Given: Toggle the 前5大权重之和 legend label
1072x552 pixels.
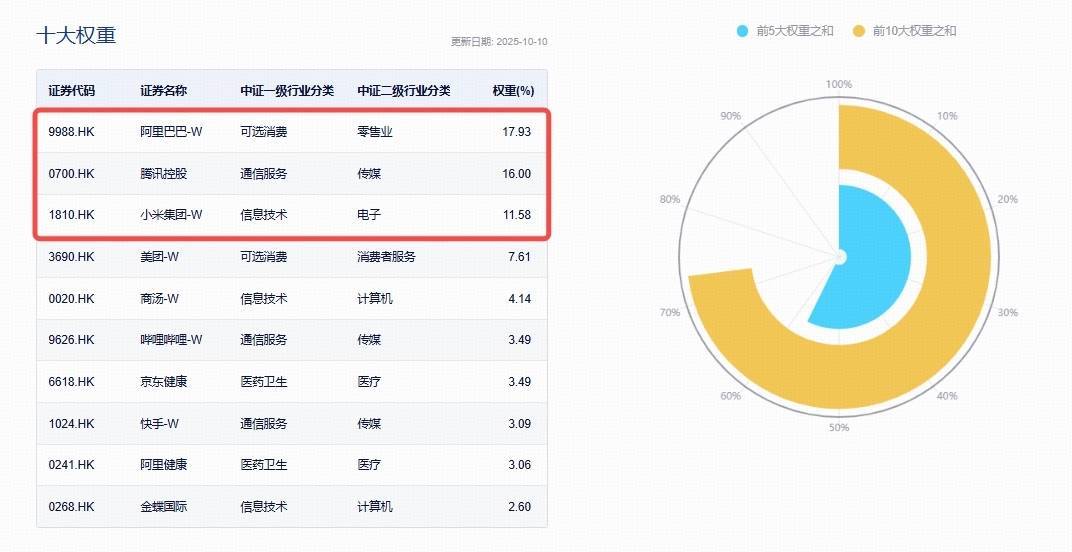Looking at the screenshot, I should point(795,31).
